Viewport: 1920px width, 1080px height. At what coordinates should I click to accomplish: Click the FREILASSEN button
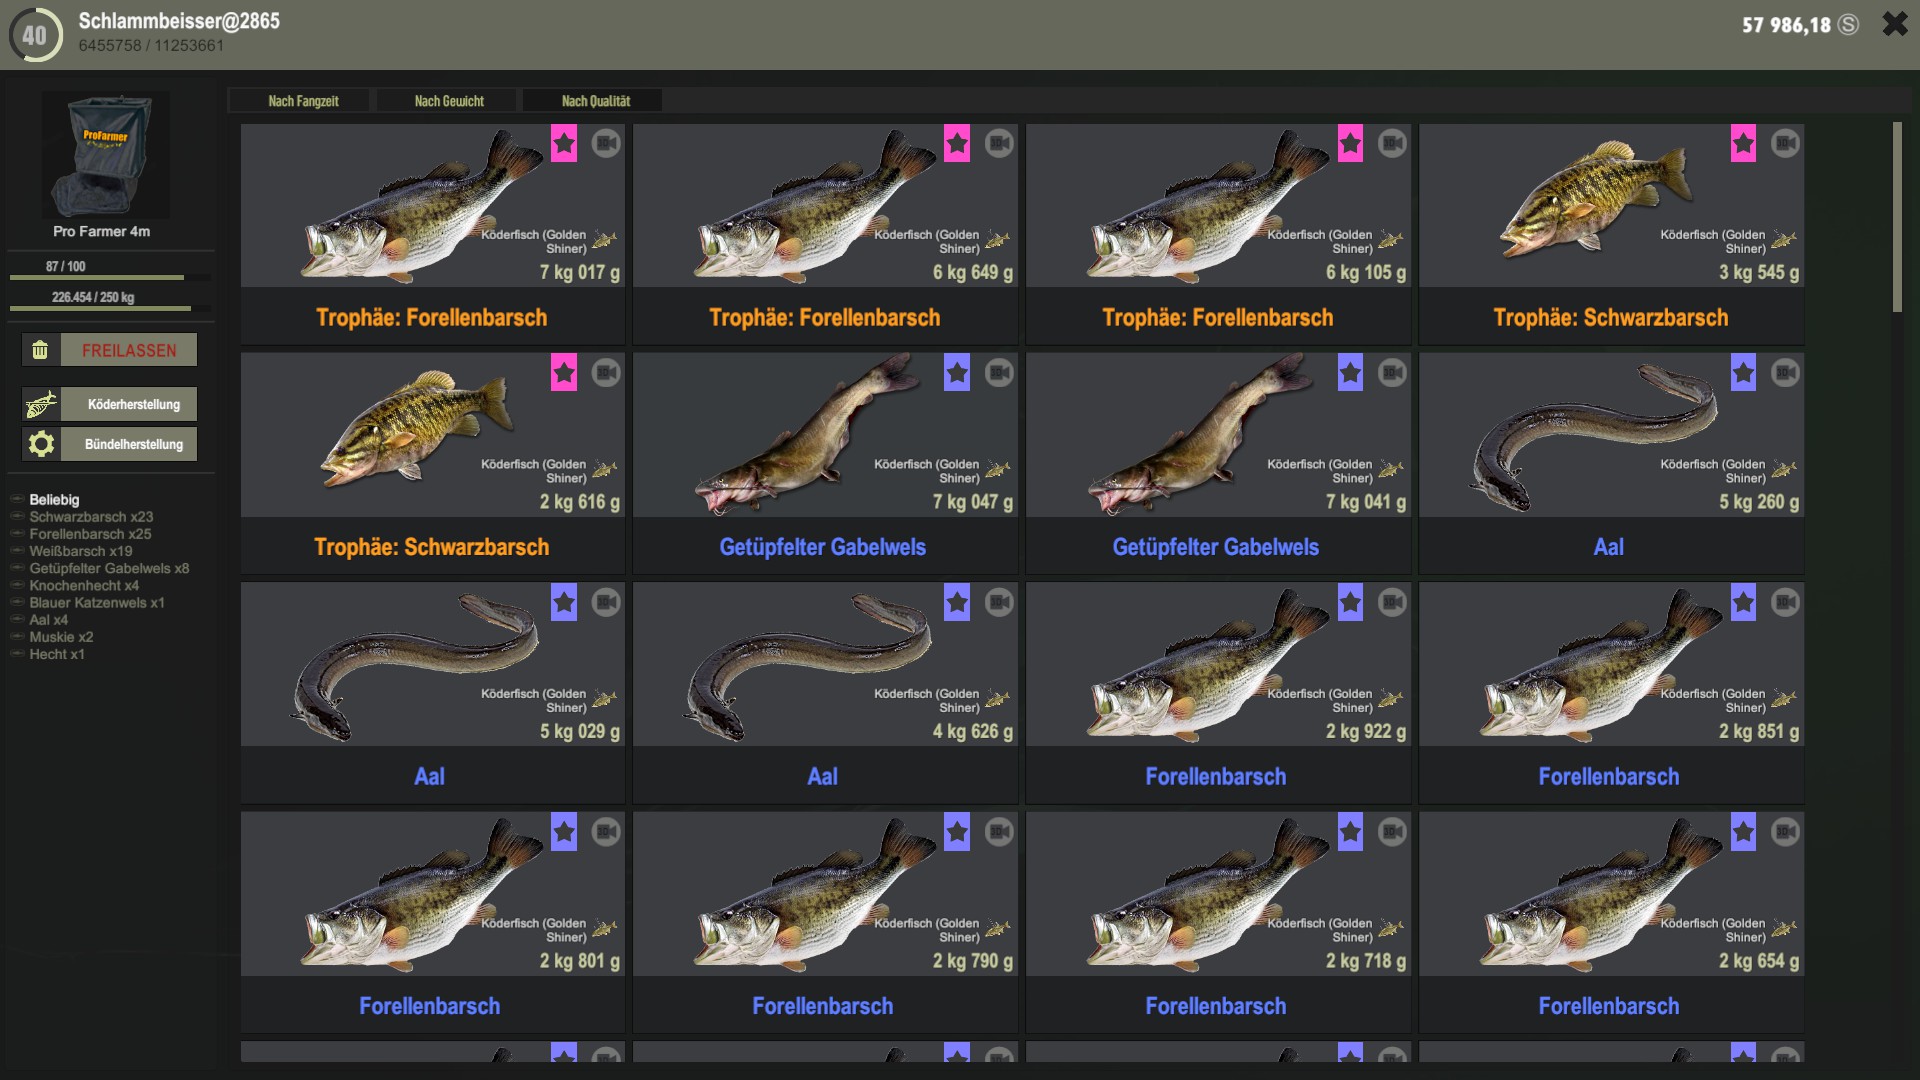click(129, 350)
